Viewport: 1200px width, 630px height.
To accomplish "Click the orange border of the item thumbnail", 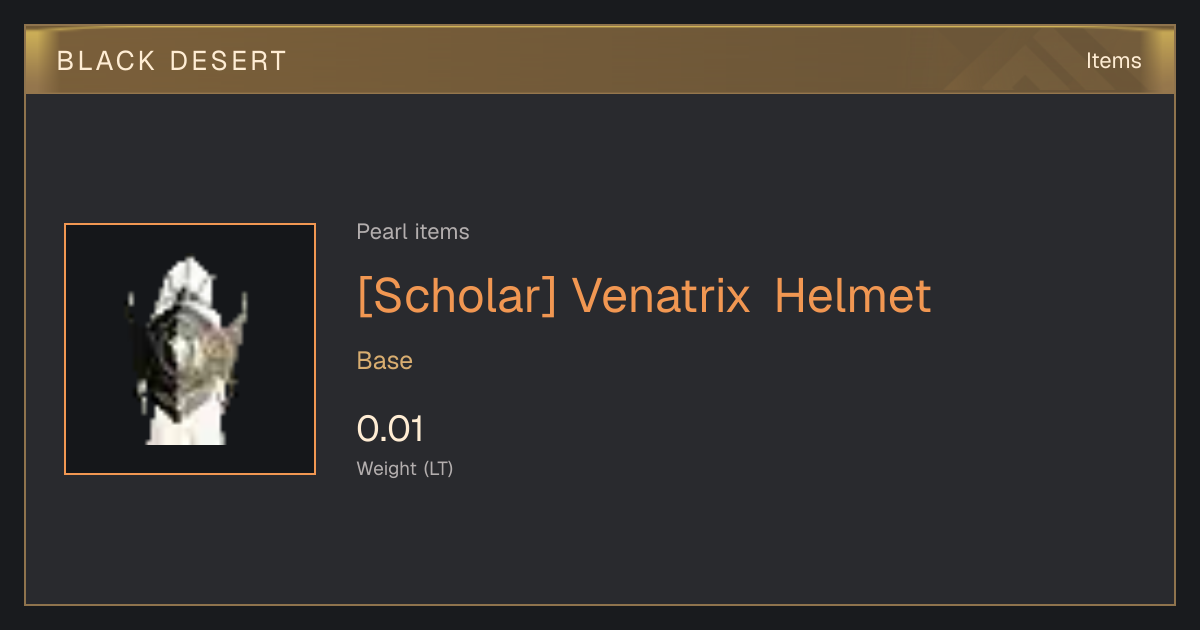I will pos(66,349).
